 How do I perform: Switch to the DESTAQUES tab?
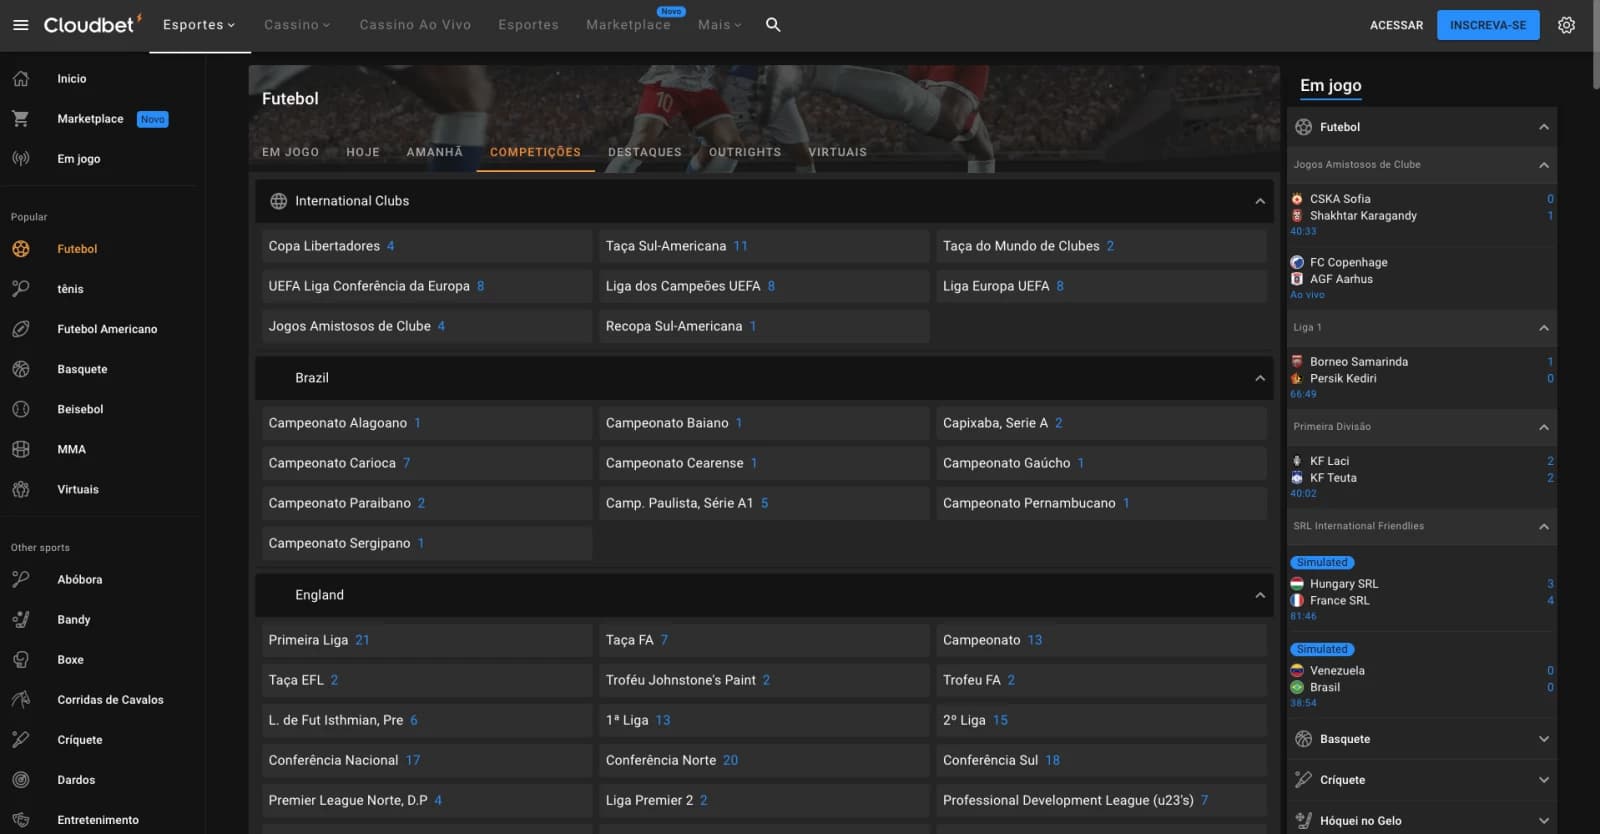coord(645,152)
